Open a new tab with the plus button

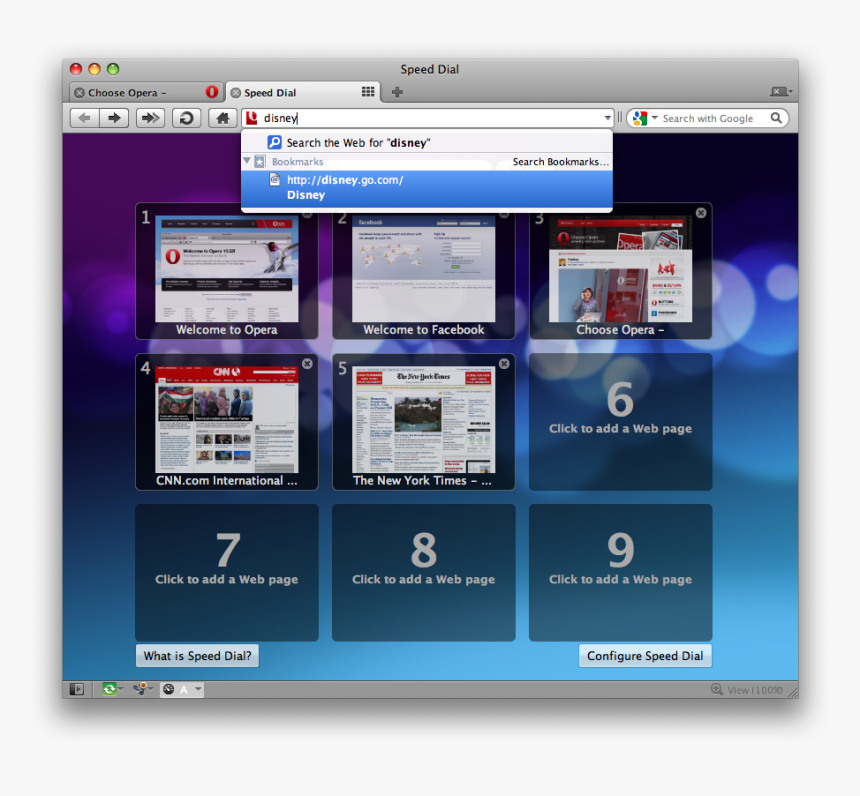click(397, 92)
